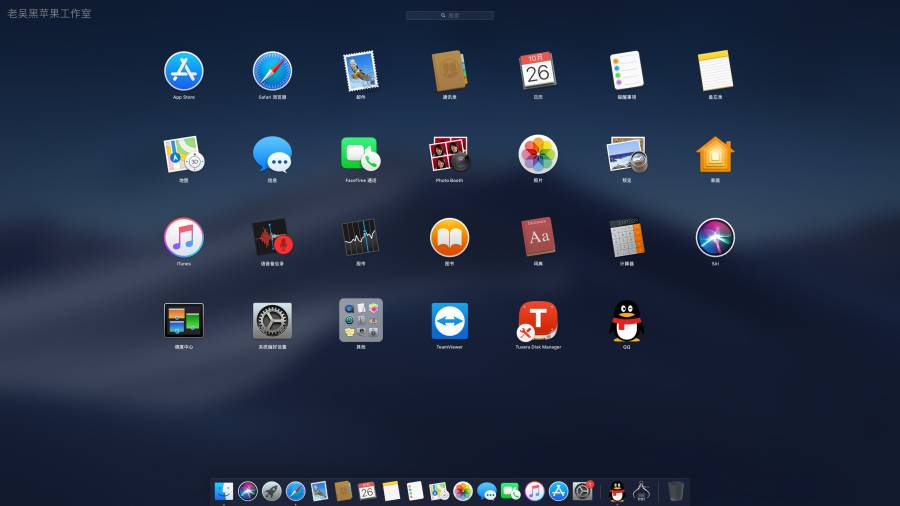Open System Preferences in Launchpad grid
900x506 pixels.
click(x=272, y=321)
